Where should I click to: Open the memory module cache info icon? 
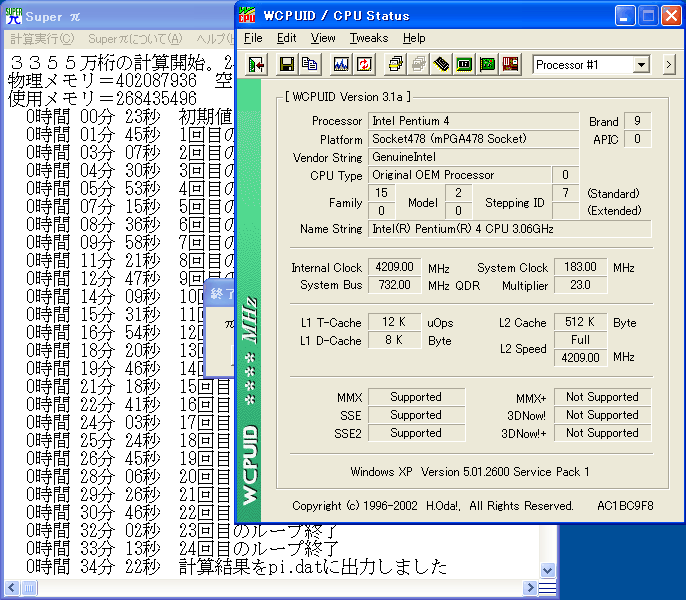pos(441,65)
